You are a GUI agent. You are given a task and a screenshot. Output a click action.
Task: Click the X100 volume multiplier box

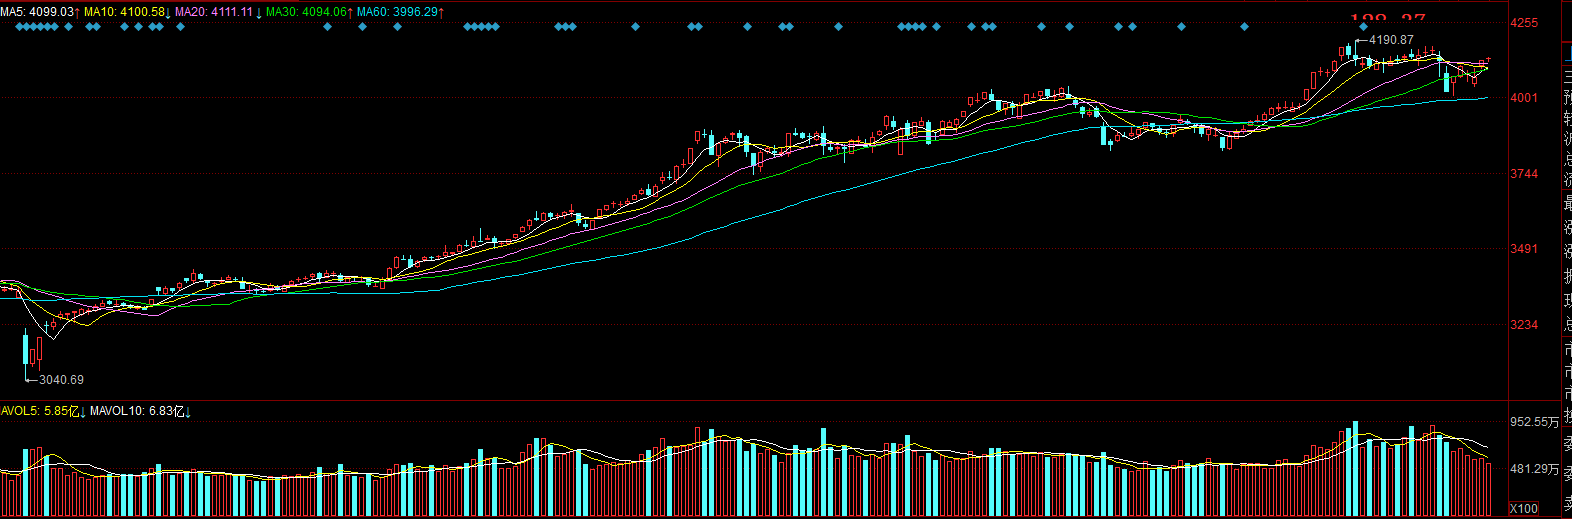pos(1524,509)
